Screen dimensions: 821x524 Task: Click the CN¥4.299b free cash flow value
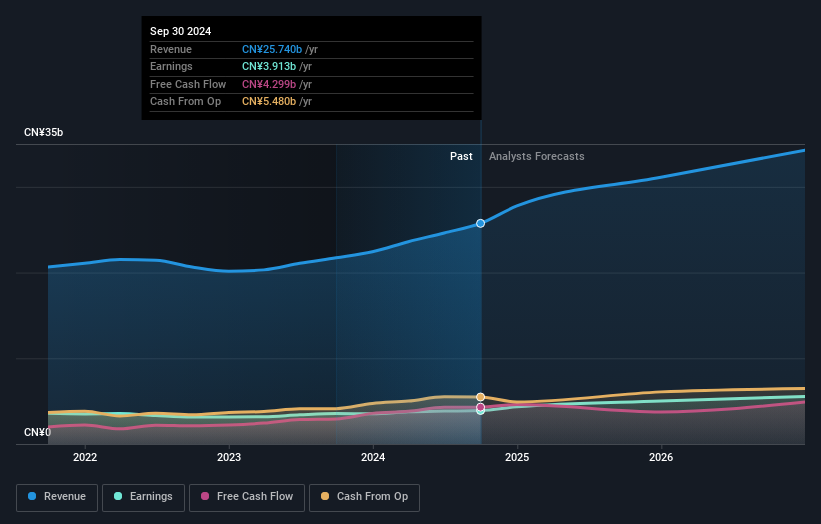(269, 84)
